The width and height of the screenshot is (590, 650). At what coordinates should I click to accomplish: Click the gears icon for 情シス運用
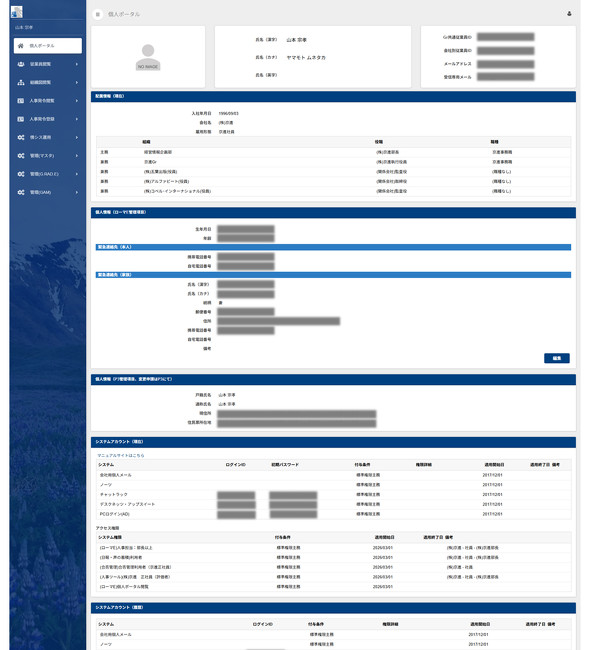click(x=21, y=137)
